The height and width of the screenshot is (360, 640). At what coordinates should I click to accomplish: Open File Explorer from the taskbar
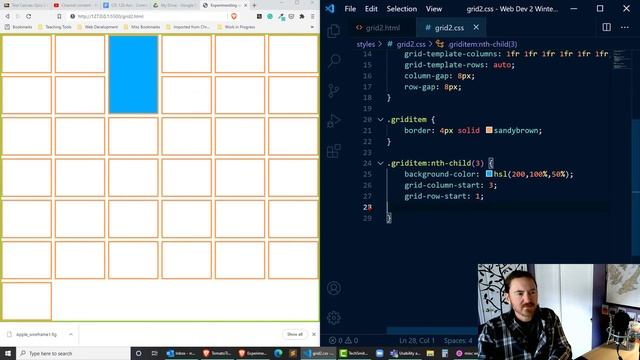click(430, 353)
